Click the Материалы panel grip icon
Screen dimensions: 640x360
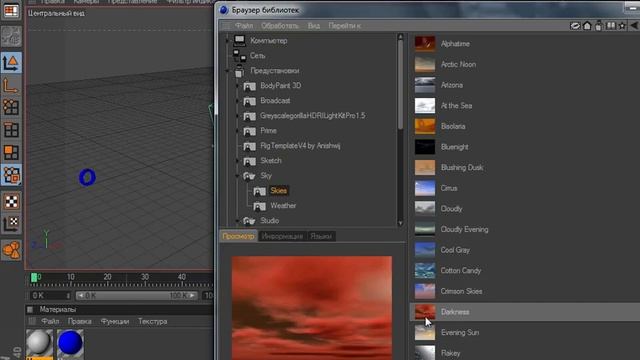(30, 309)
